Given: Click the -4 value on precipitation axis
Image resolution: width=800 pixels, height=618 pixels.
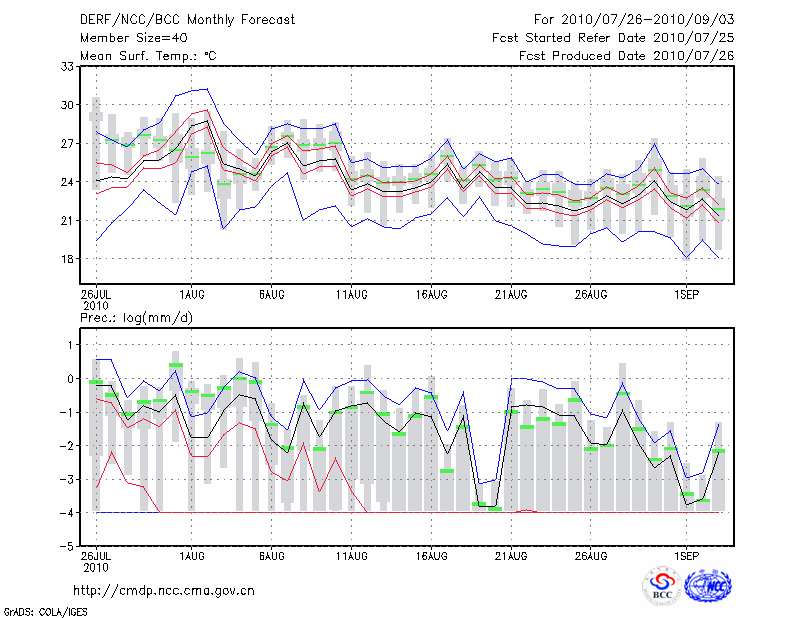Looking at the screenshot, I should pos(66,513).
